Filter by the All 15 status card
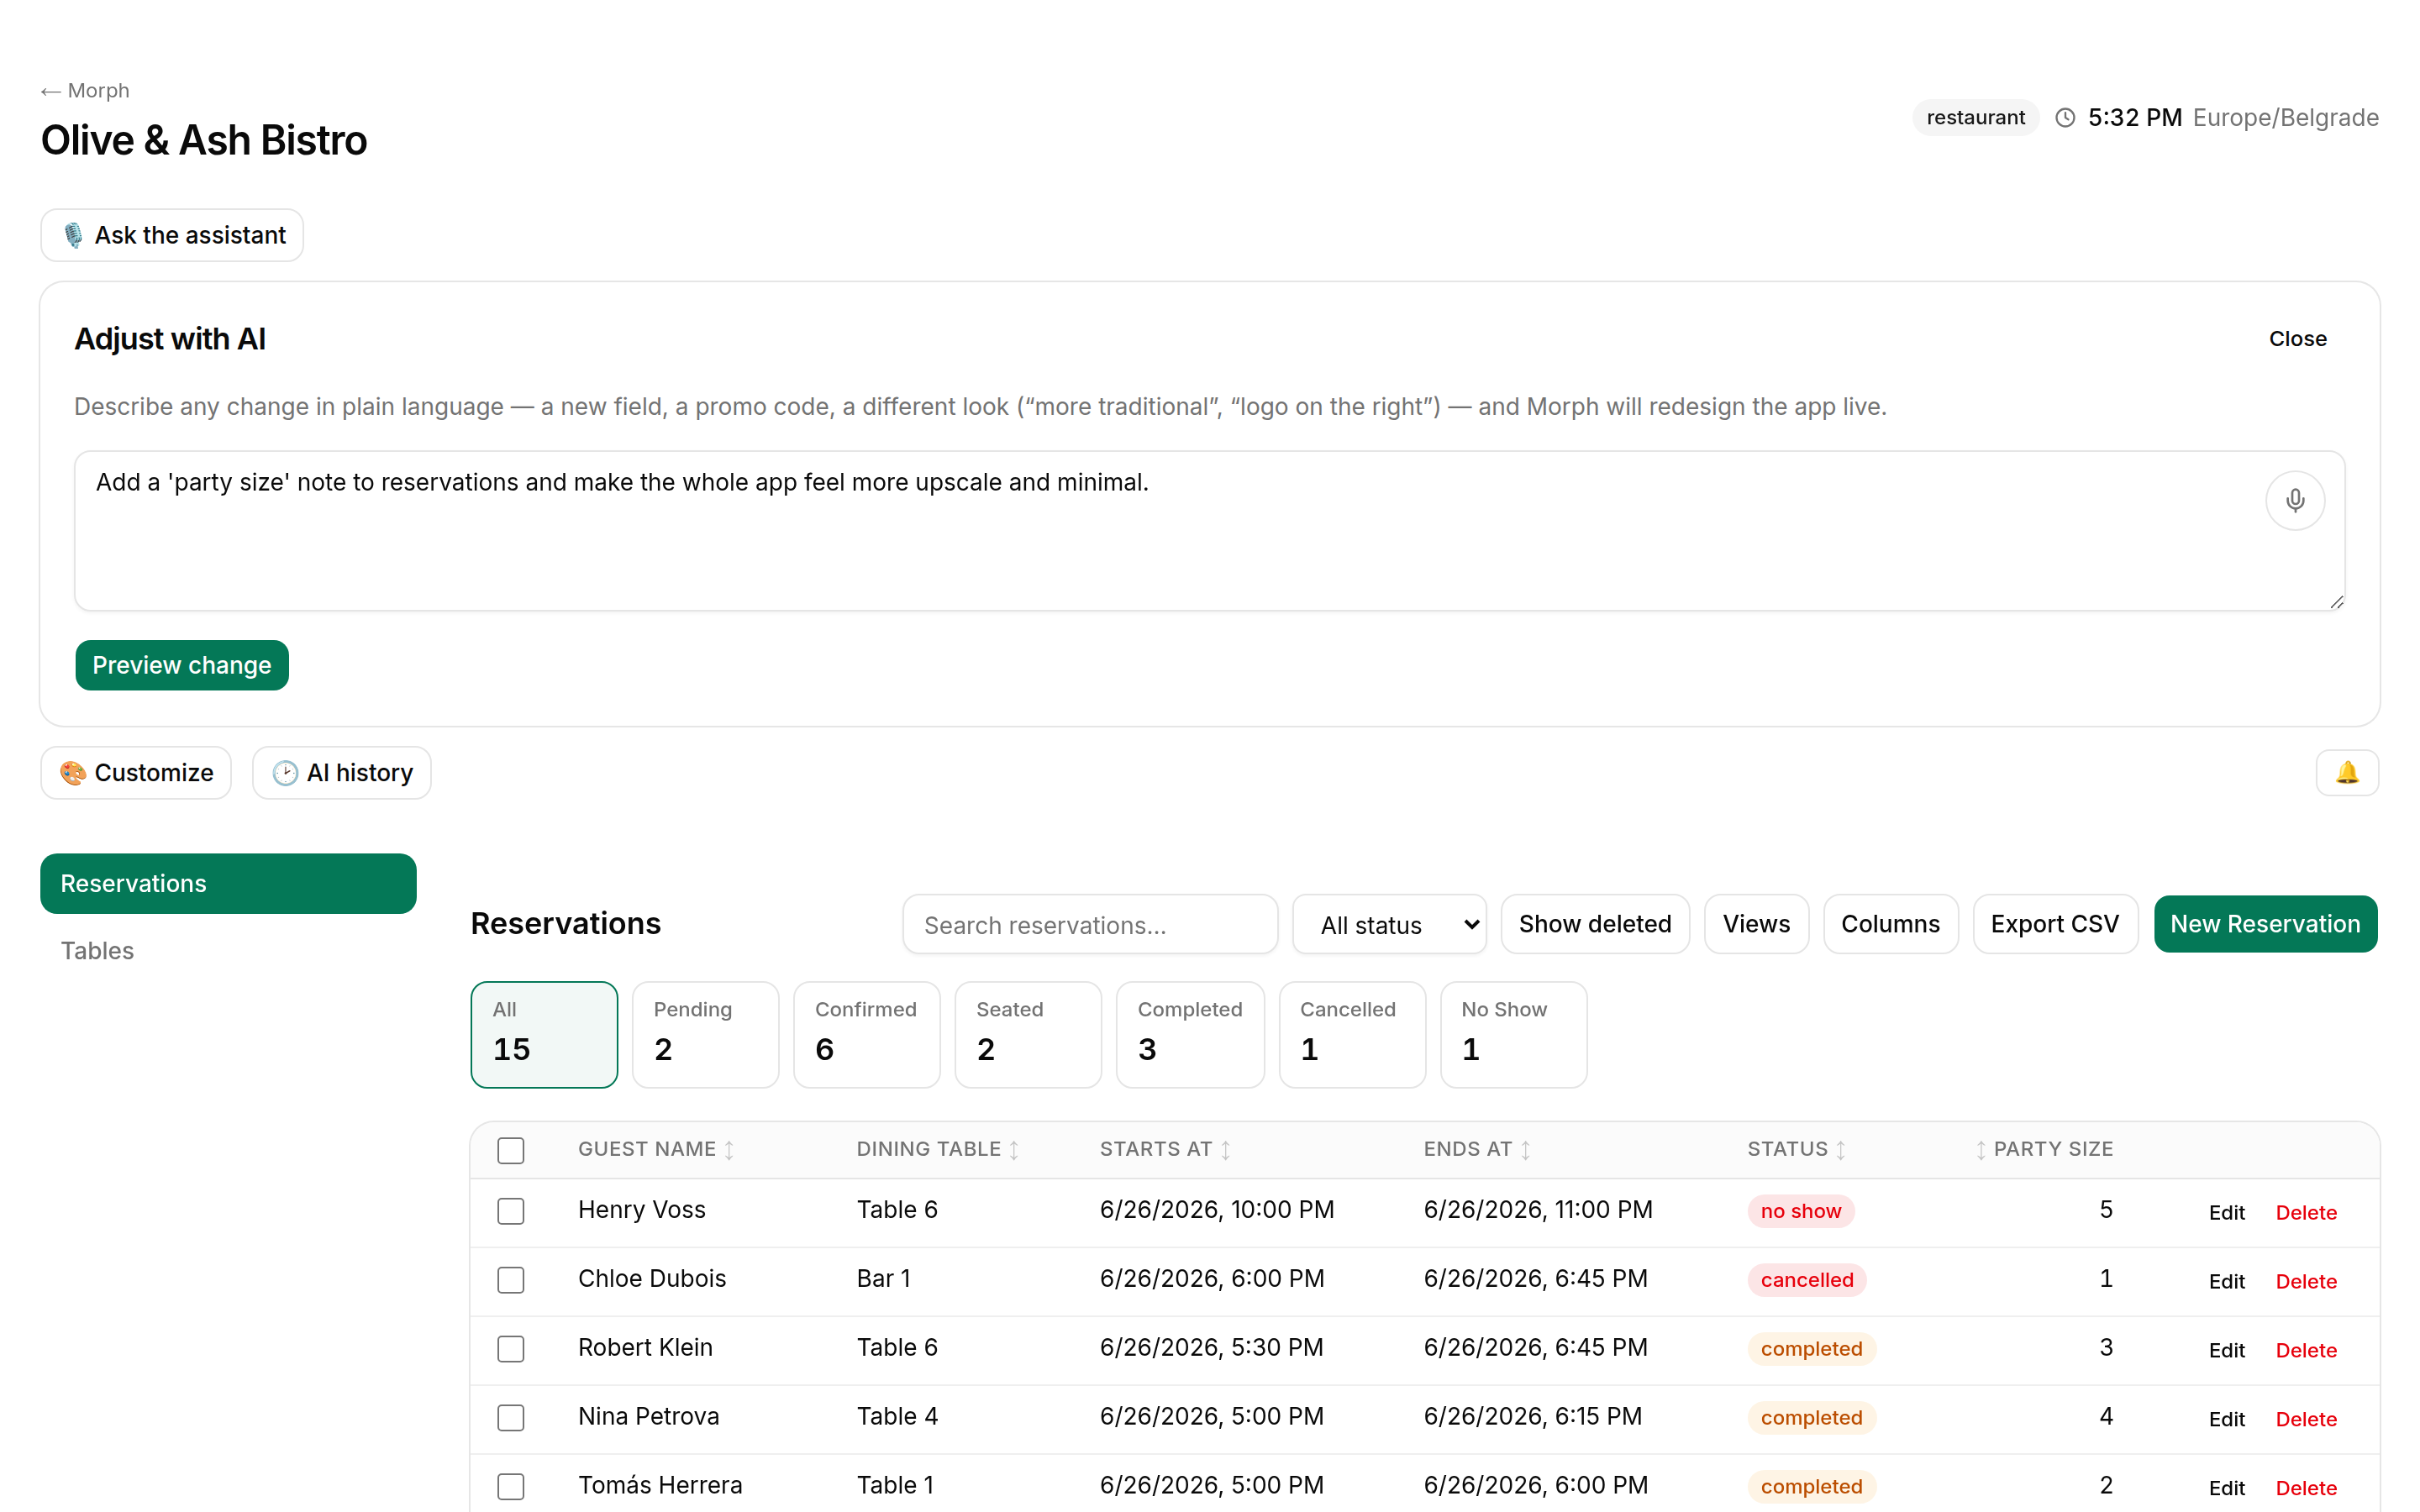This screenshot has height=1512, width=2420. (x=544, y=1035)
